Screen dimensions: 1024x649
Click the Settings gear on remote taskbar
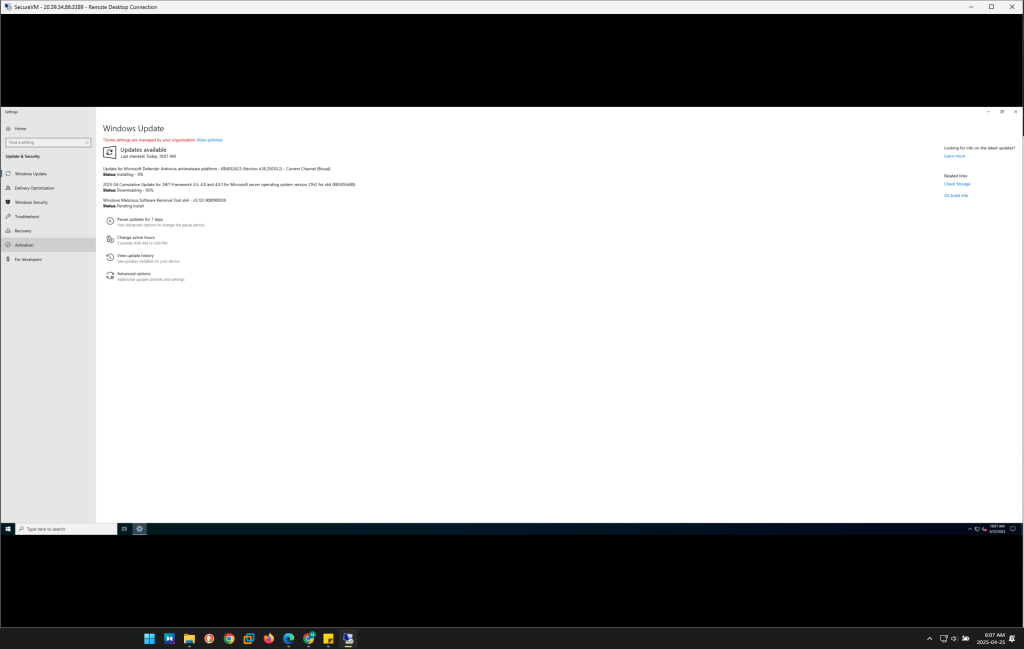(139, 529)
